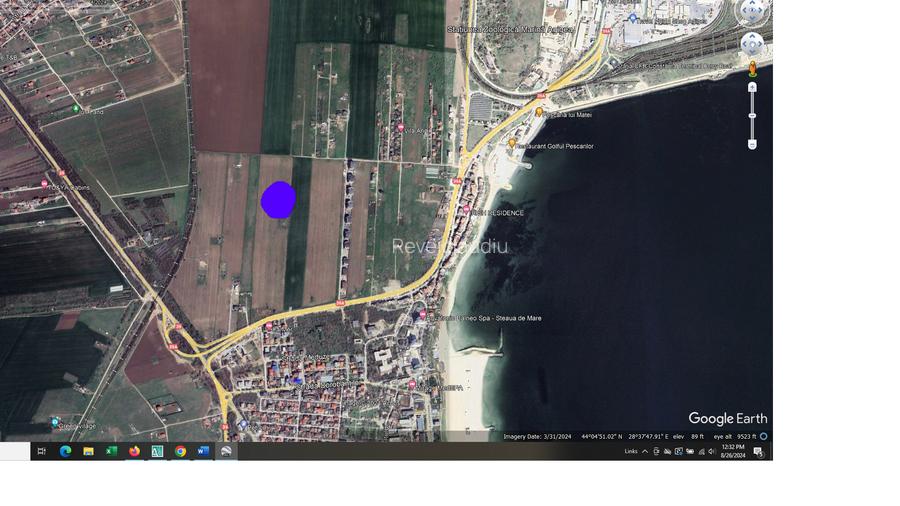Click the Steaua de Mare hotel marker
The width and height of the screenshot is (900, 506).
pyautogui.click(x=422, y=316)
